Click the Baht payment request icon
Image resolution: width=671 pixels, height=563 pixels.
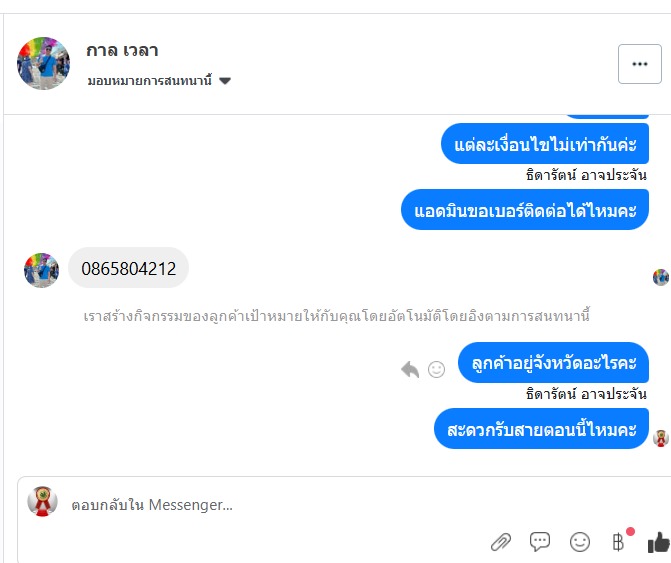pyautogui.click(x=619, y=542)
